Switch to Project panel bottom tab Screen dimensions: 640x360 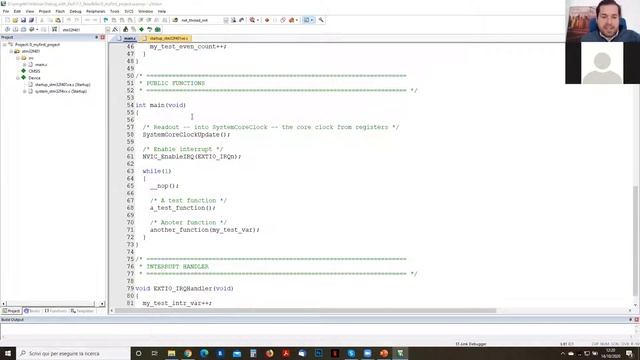click(x=11, y=311)
